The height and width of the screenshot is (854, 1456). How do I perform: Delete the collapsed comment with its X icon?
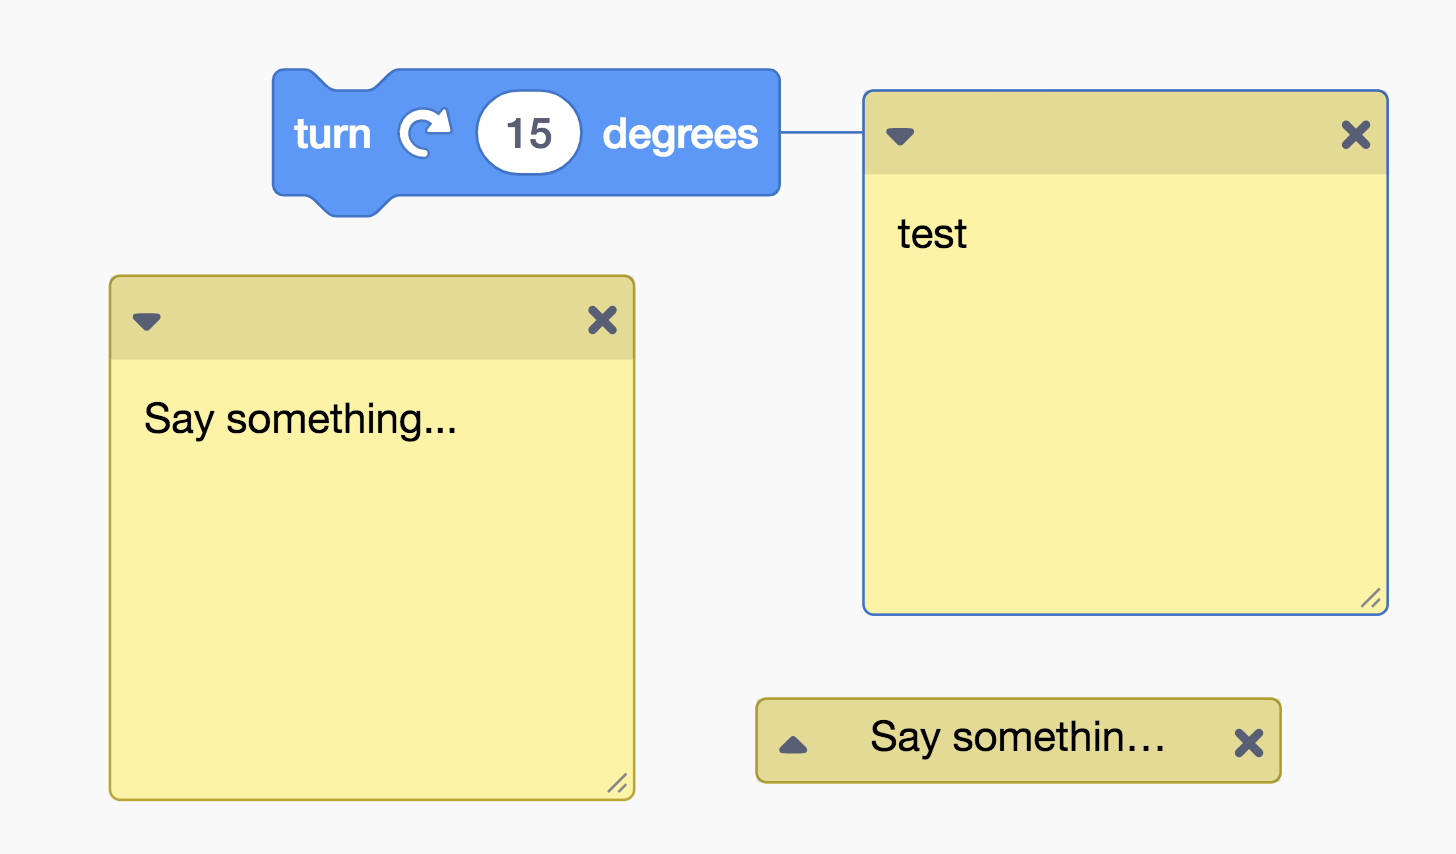point(1249,742)
